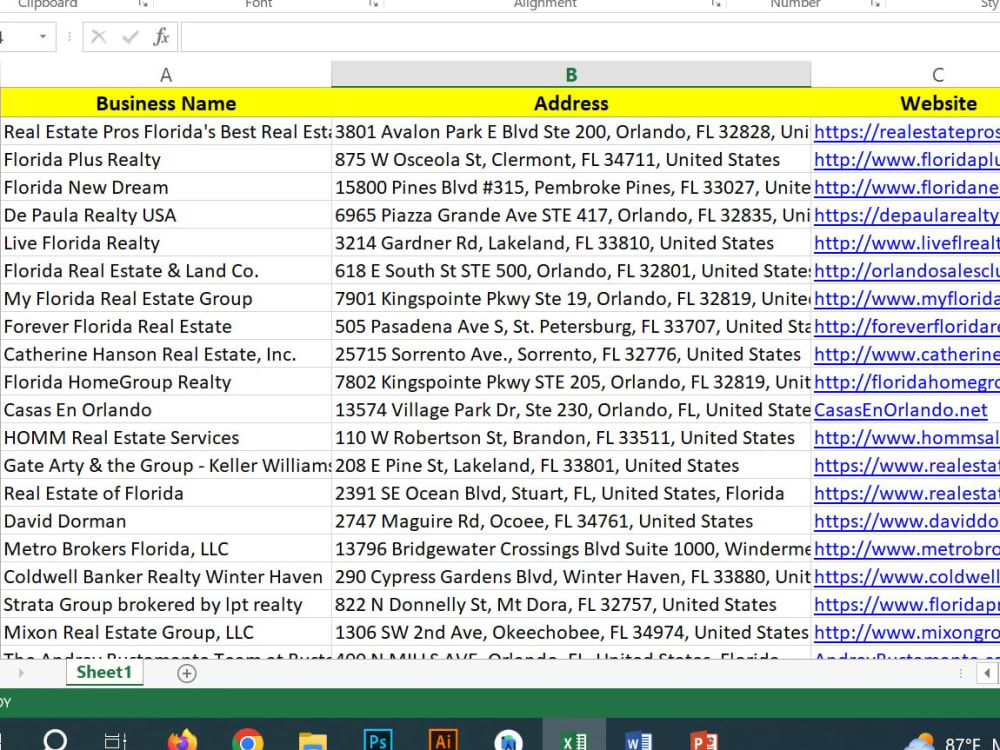Open Clipboard group dialog launcher
The width and height of the screenshot is (1000, 750).
(x=143, y=4)
